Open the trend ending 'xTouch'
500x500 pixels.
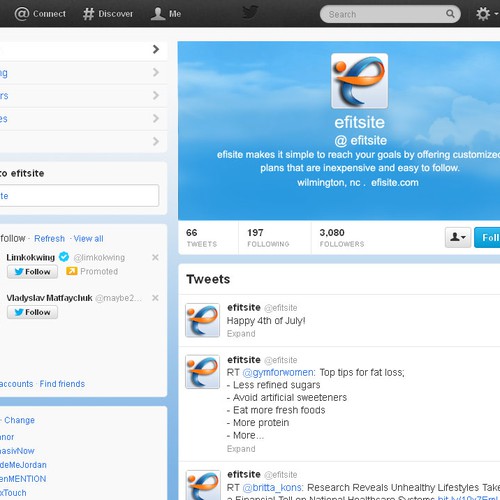13,493
